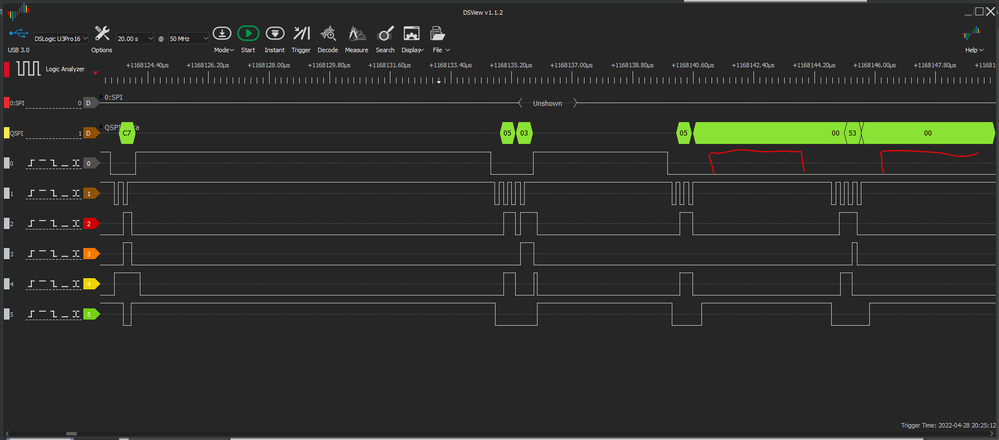Select the decoded 03 annotation

(x=524, y=133)
